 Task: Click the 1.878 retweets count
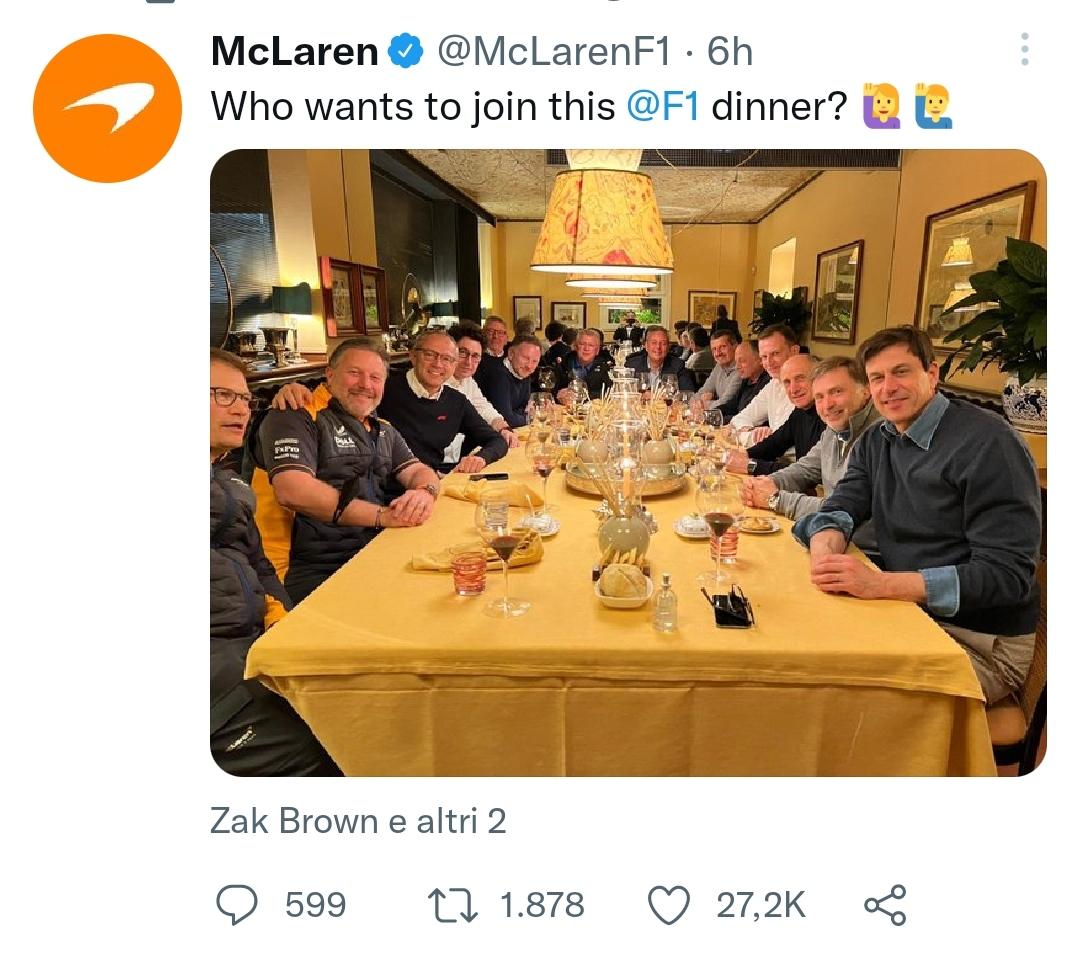pyautogui.click(x=541, y=905)
